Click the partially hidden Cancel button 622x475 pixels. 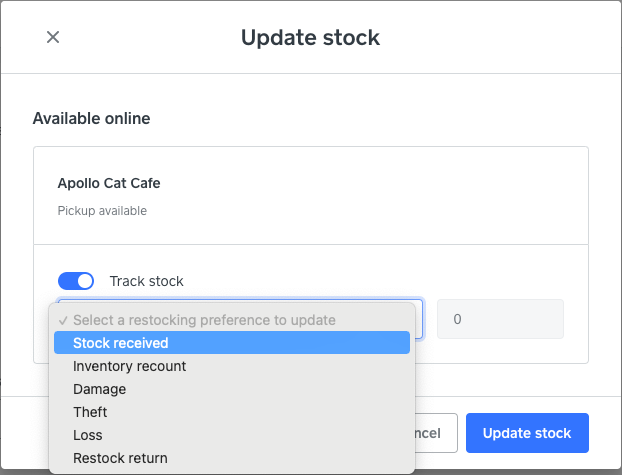(436, 433)
